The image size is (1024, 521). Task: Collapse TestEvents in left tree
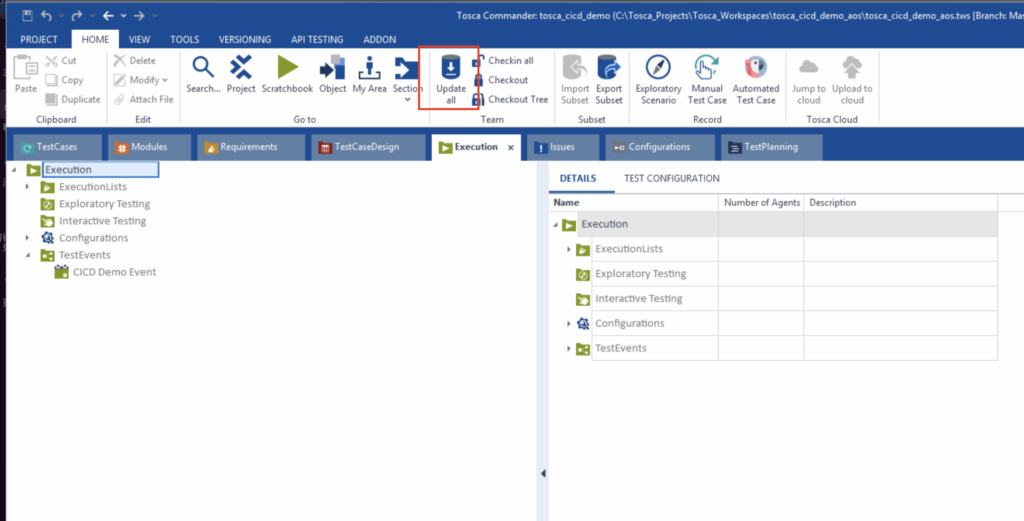27,255
